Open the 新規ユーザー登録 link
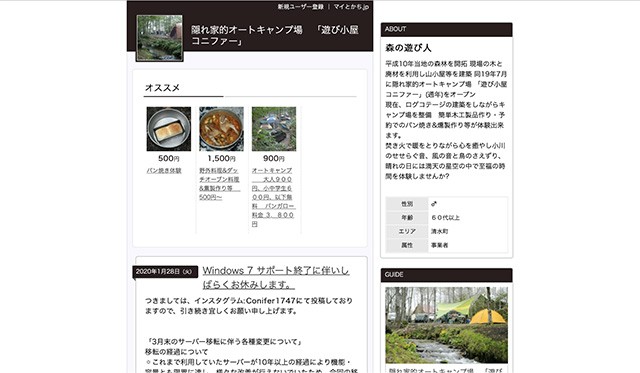 pyautogui.click(x=301, y=7)
